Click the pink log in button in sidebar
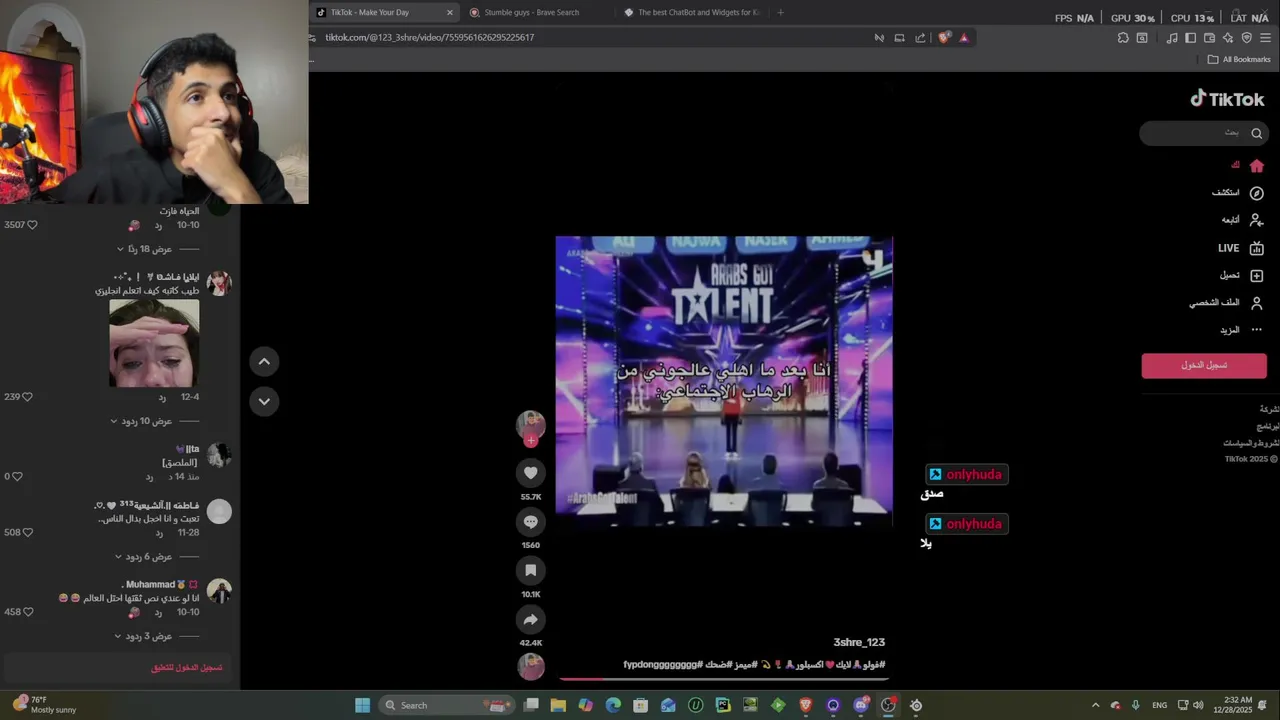The width and height of the screenshot is (1280, 720). coord(1204,365)
